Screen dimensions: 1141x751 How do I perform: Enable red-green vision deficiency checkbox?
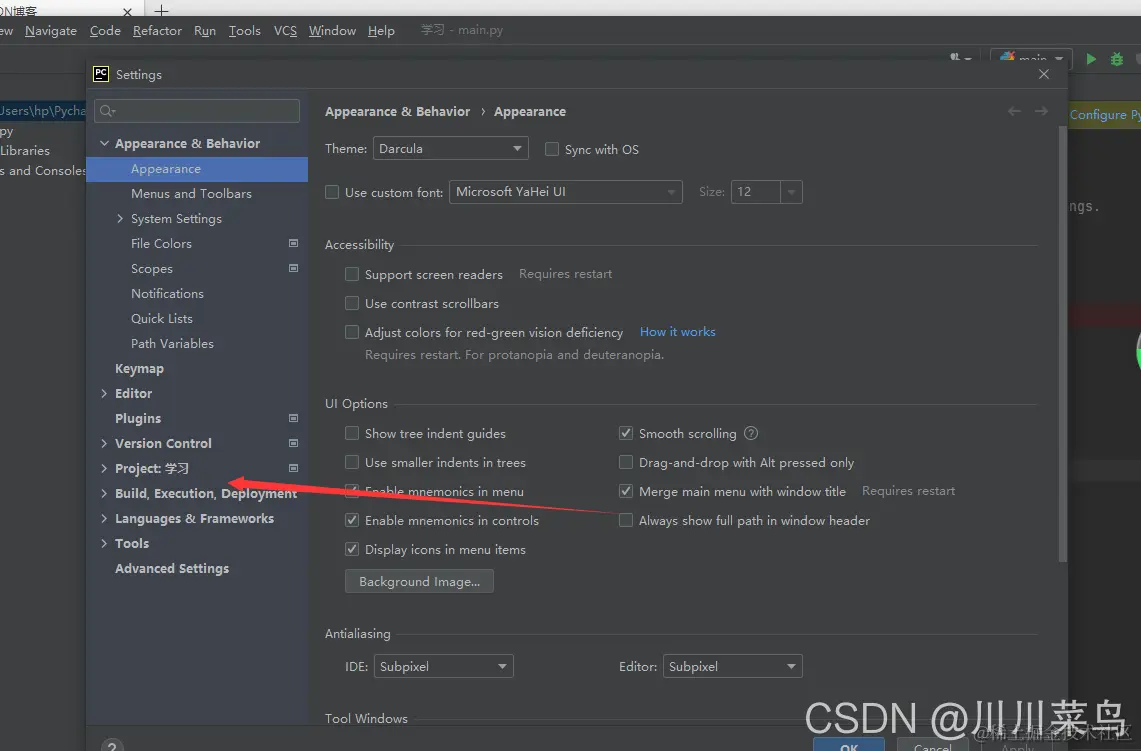tap(351, 333)
